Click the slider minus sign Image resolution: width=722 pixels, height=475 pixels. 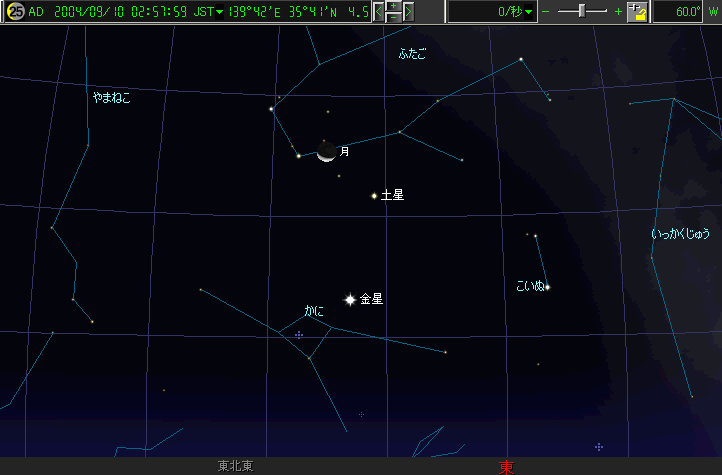(547, 12)
